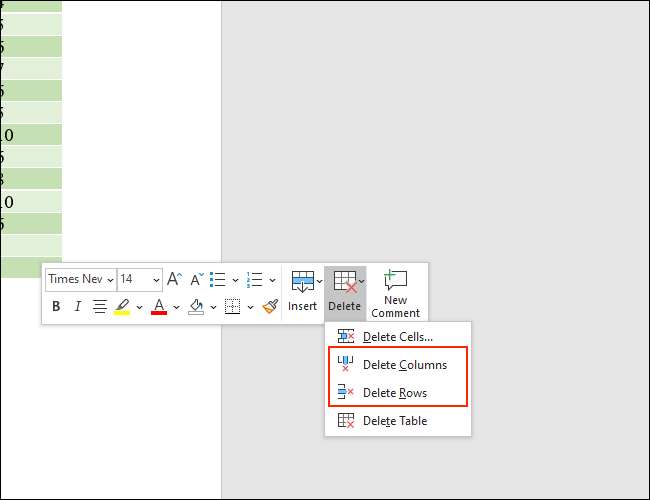This screenshot has width=650, height=500.
Task: Select Delete Rows in the menu
Action: tap(394, 393)
